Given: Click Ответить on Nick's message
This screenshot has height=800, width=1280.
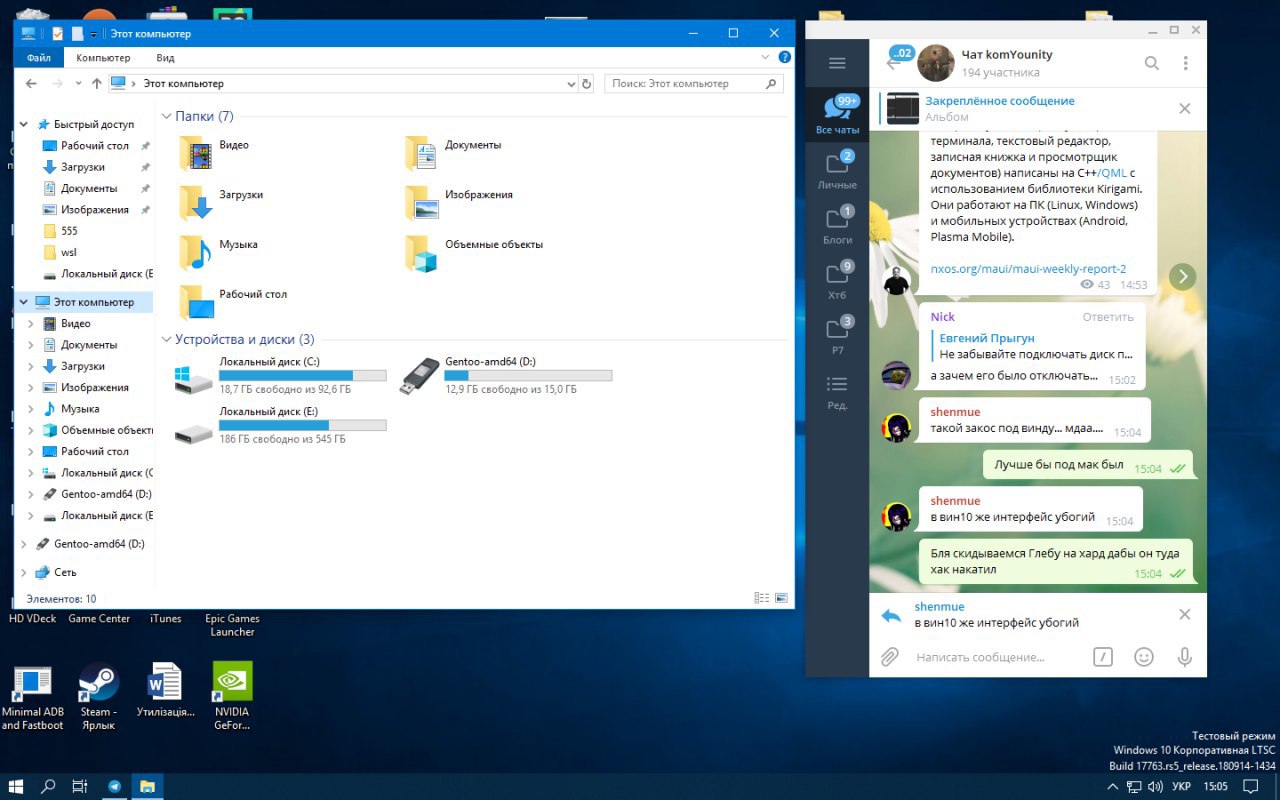Looking at the screenshot, I should [x=1108, y=317].
